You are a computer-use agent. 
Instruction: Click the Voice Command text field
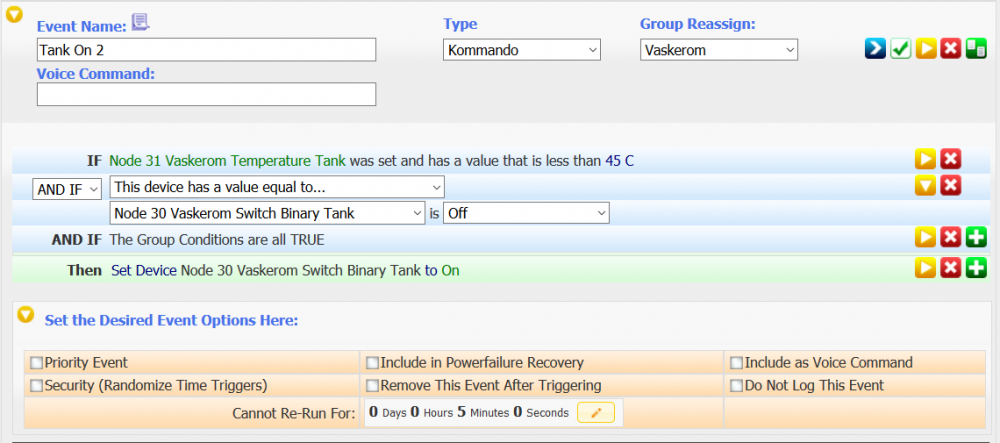coord(206,94)
